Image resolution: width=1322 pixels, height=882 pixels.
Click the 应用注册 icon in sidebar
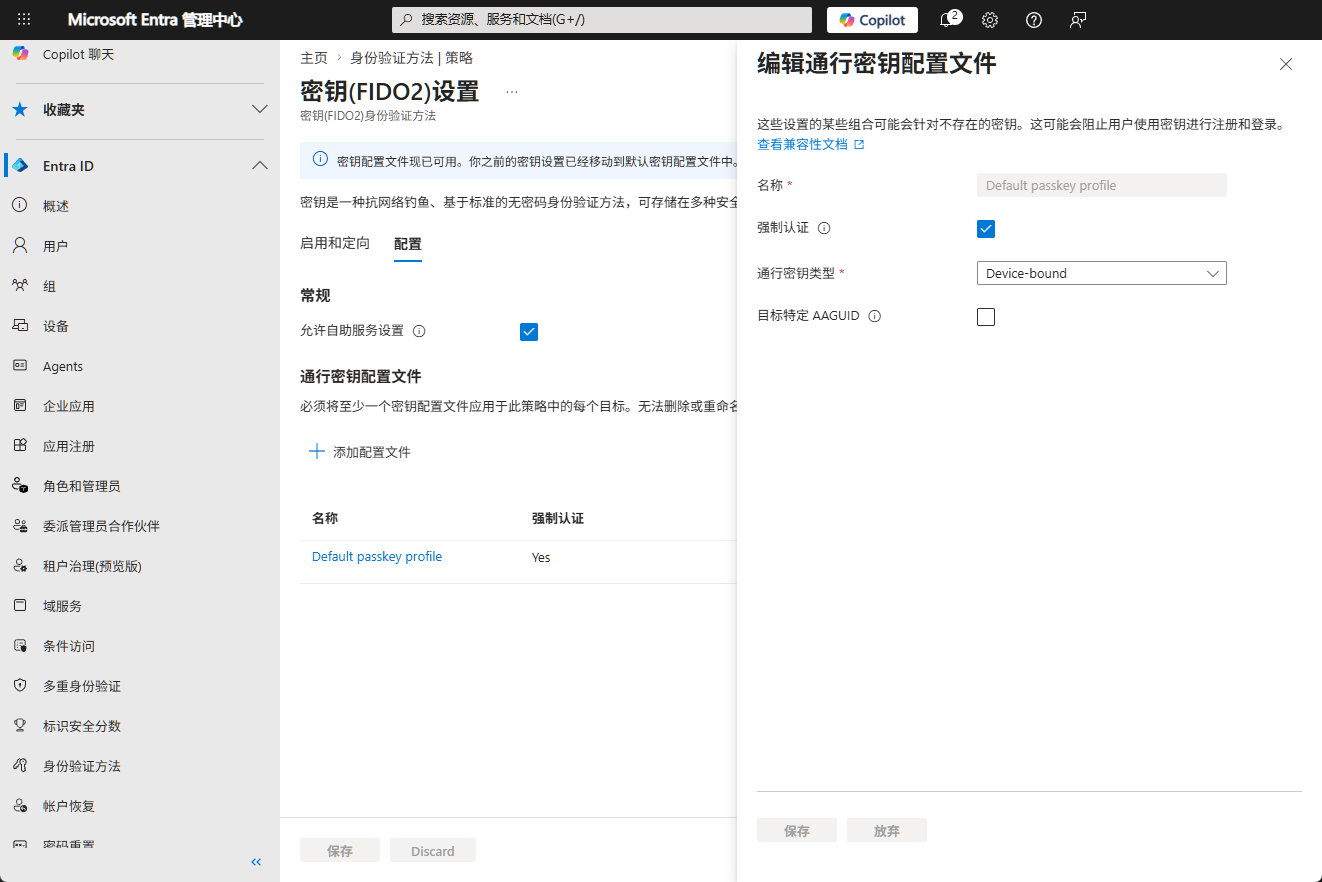[x=20, y=446]
